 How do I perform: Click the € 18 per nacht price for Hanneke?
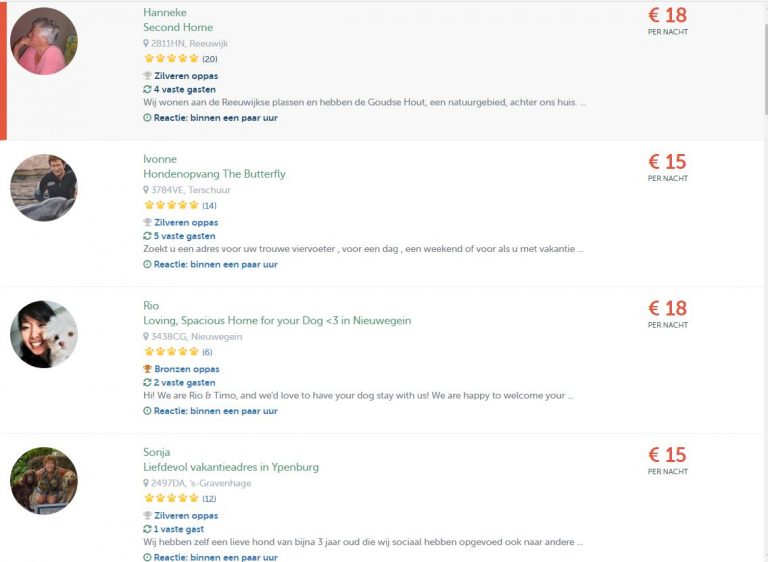coord(667,16)
